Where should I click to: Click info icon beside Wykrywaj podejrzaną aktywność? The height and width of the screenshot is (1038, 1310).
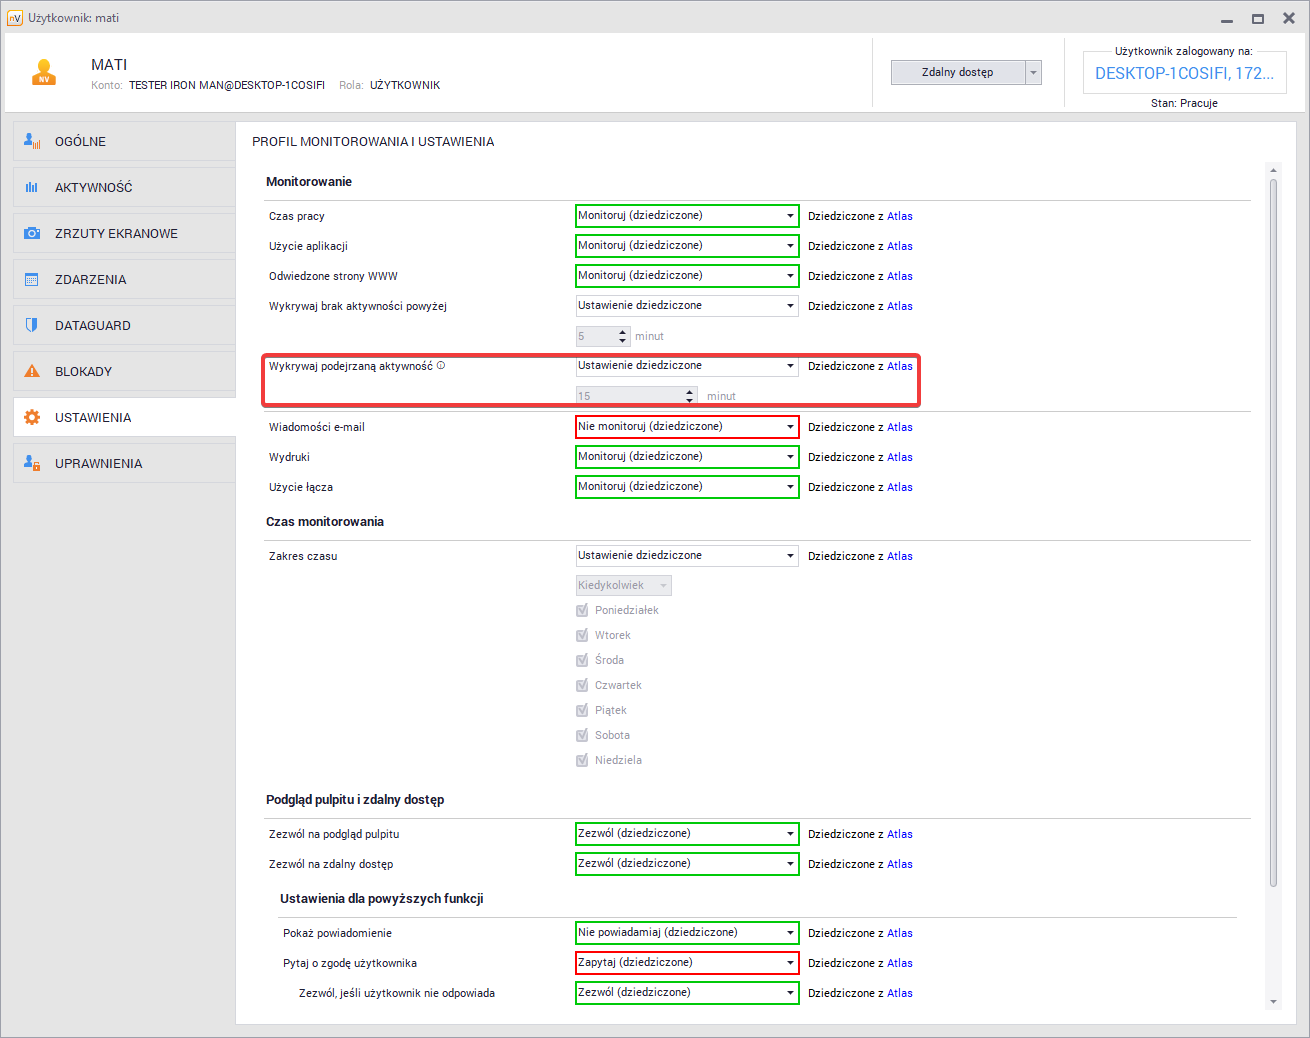tap(441, 366)
